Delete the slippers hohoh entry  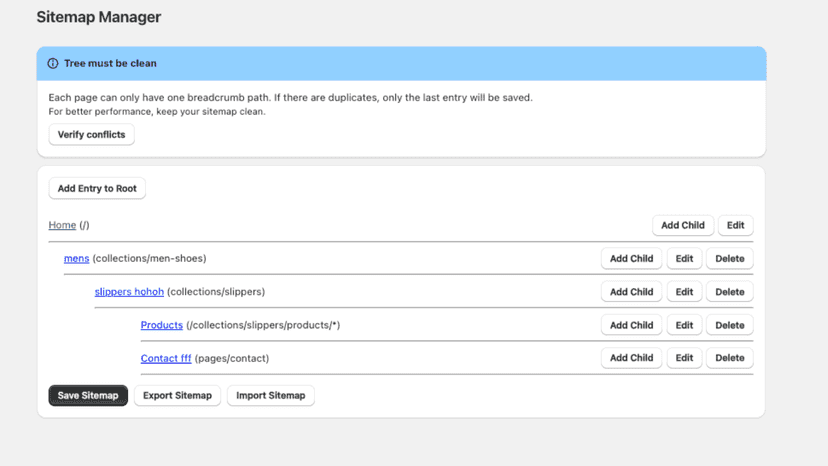pos(730,292)
